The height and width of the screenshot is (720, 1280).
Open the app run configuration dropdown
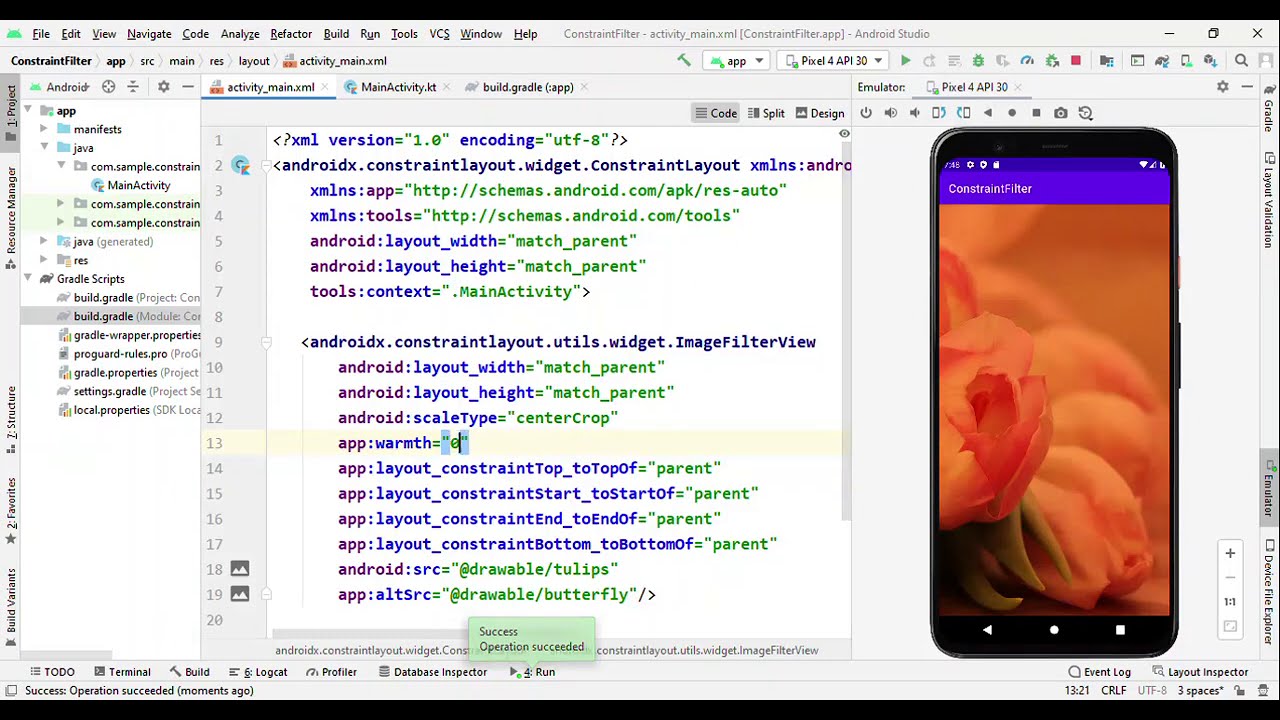coord(737,61)
